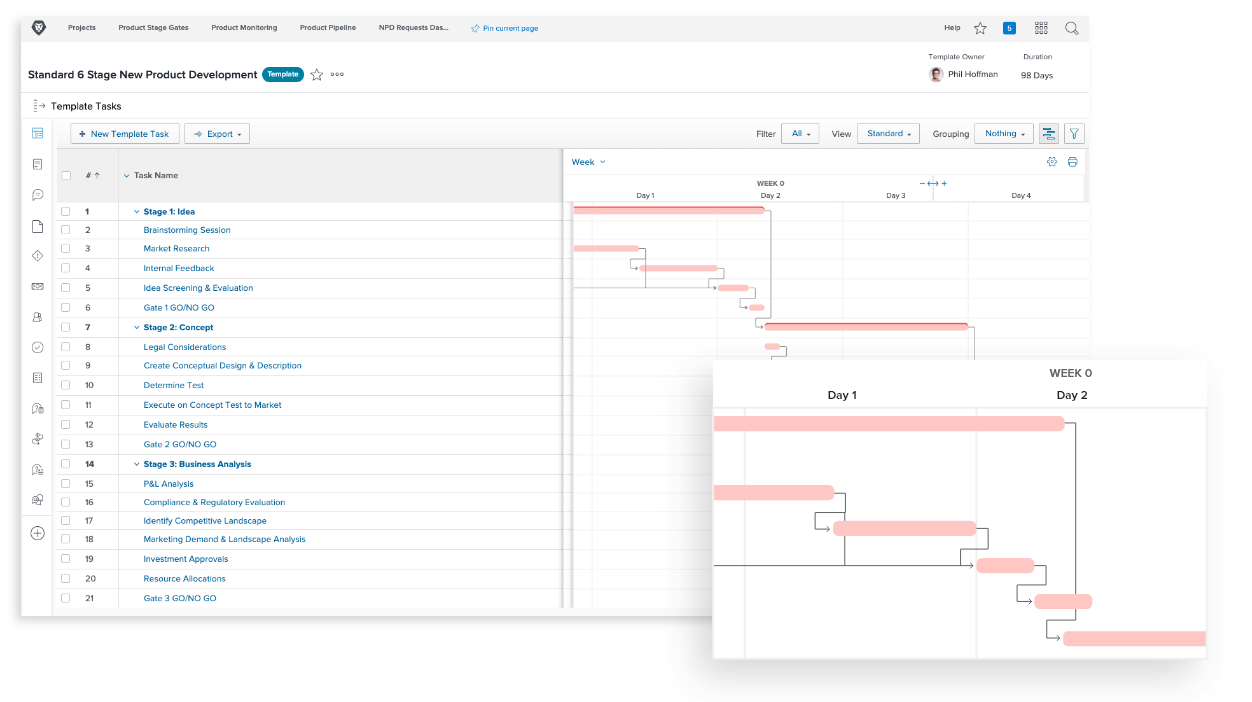Zoom in the Gantt with plus icon

click(944, 183)
